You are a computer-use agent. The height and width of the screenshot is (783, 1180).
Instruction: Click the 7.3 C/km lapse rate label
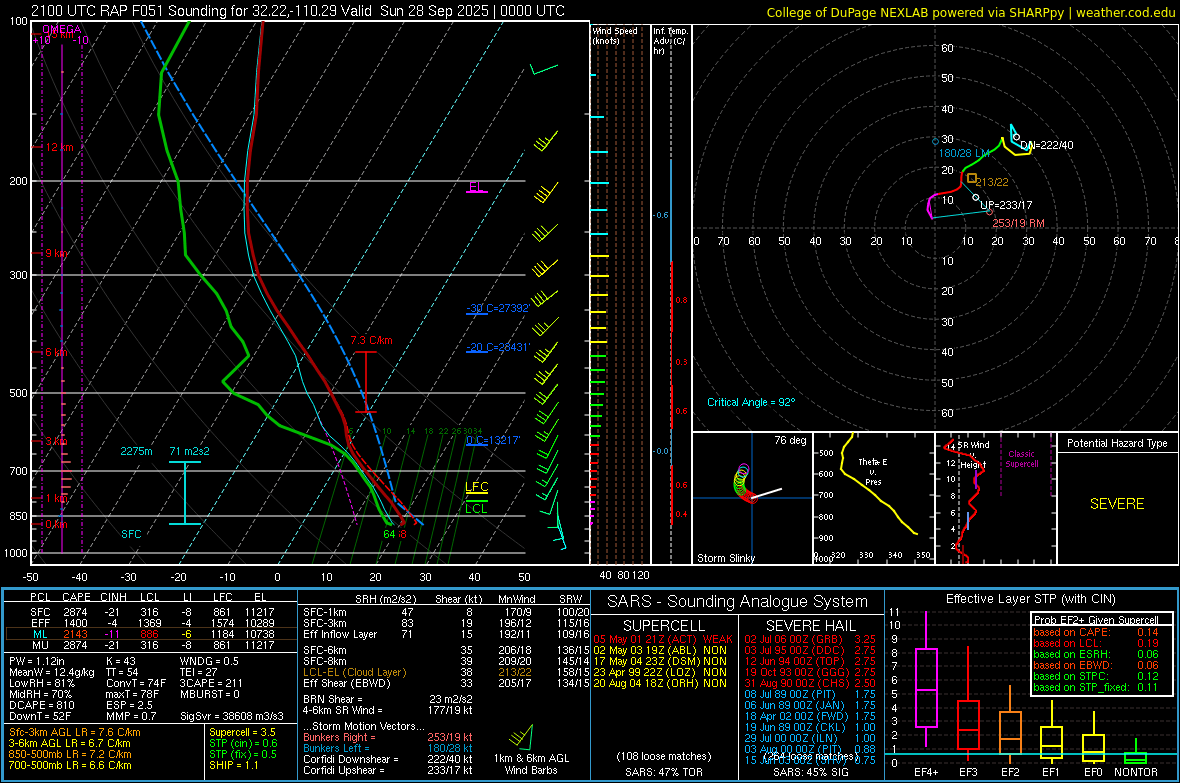(371, 340)
